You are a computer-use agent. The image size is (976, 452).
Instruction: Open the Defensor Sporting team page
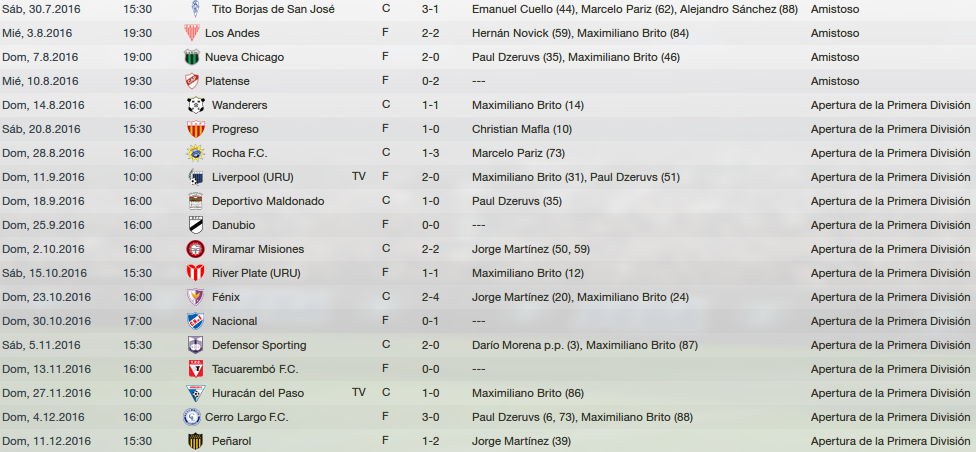[259, 346]
